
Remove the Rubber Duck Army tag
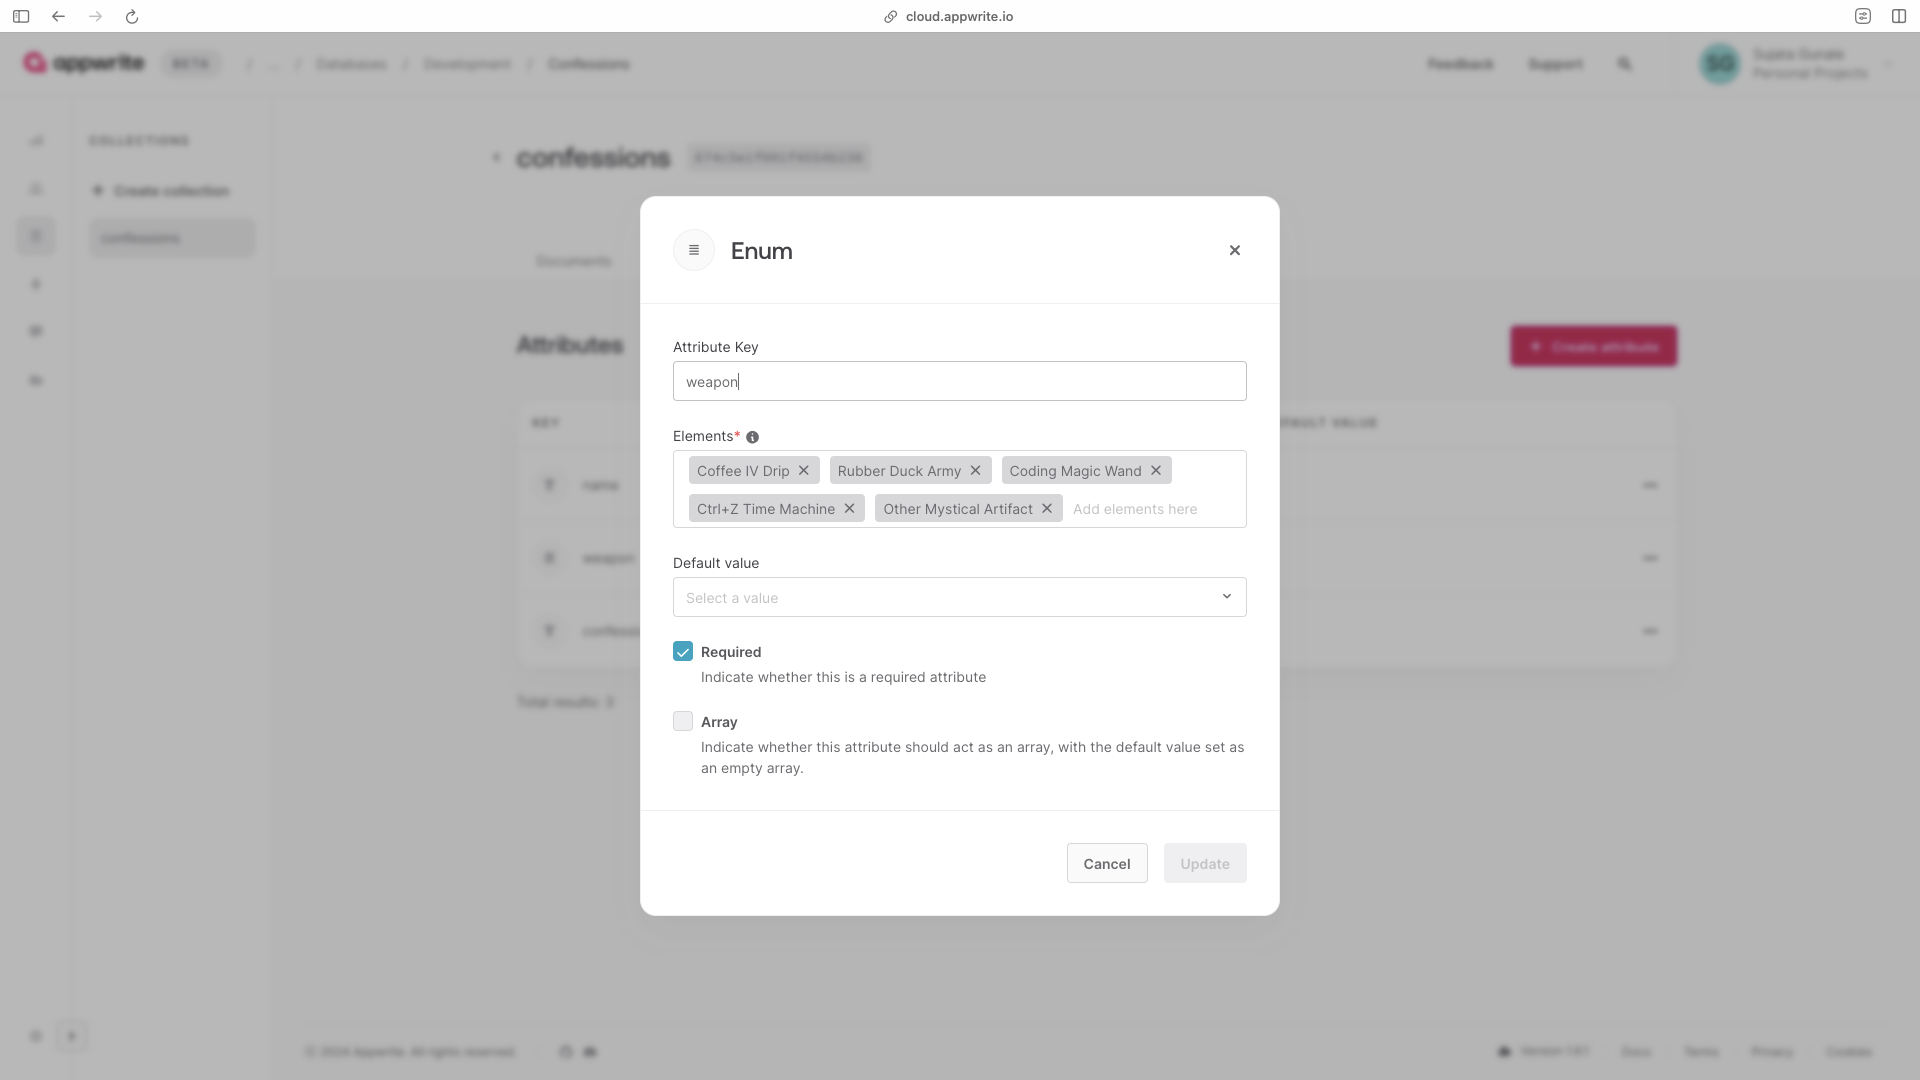[x=976, y=470]
